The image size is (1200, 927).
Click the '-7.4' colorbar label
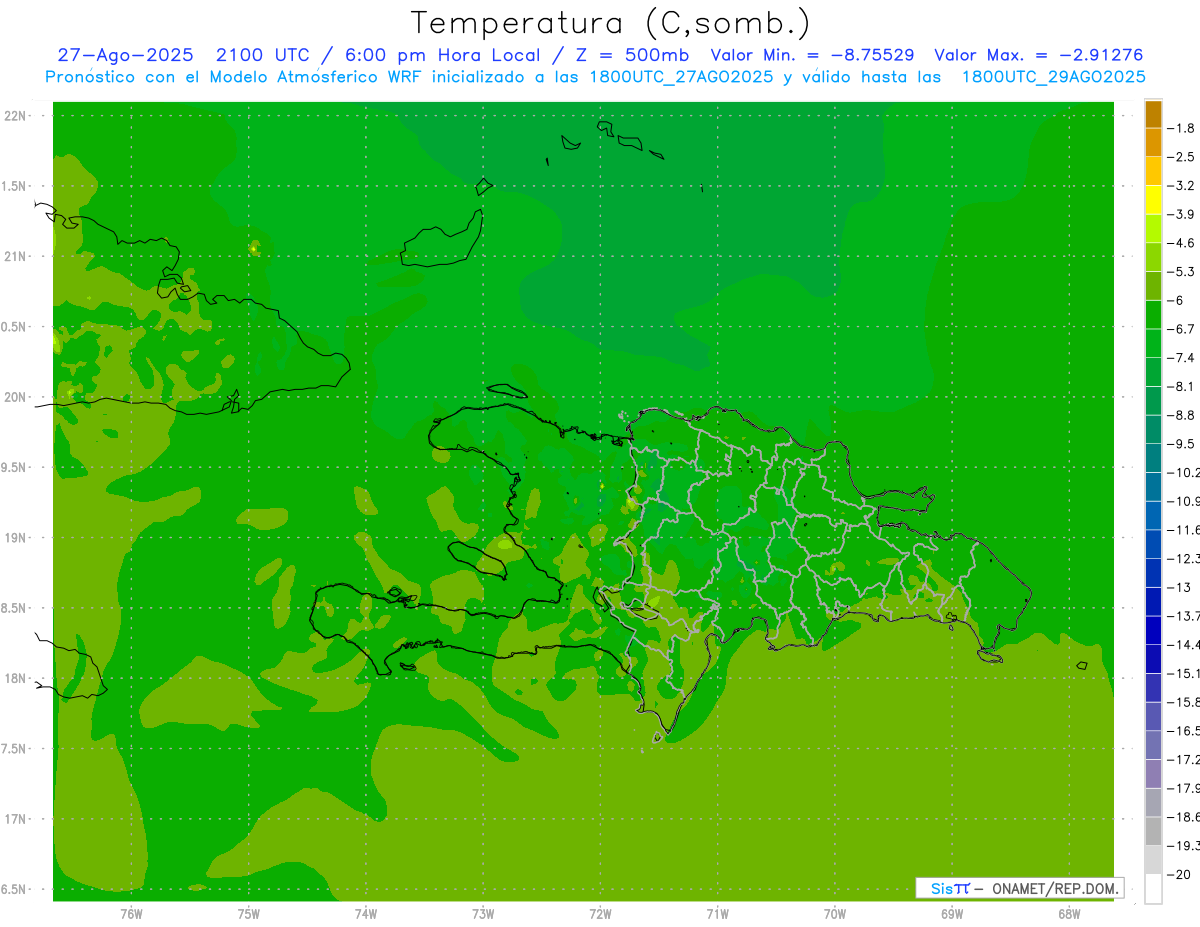(1183, 358)
